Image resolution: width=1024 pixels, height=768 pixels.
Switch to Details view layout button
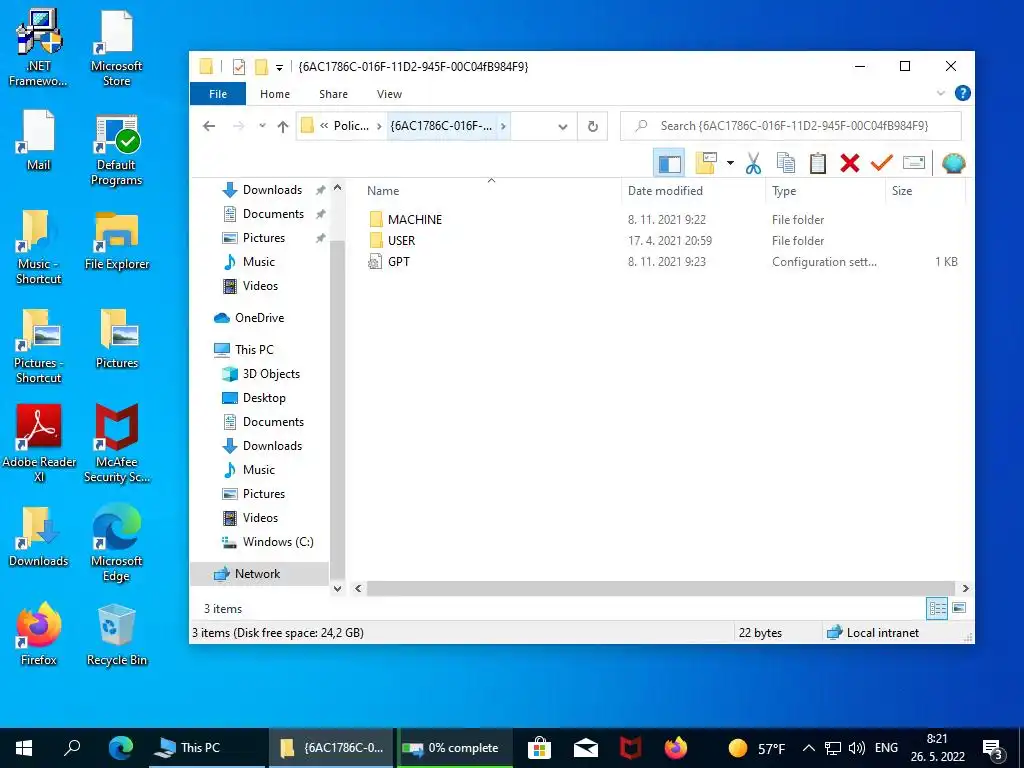click(937, 609)
